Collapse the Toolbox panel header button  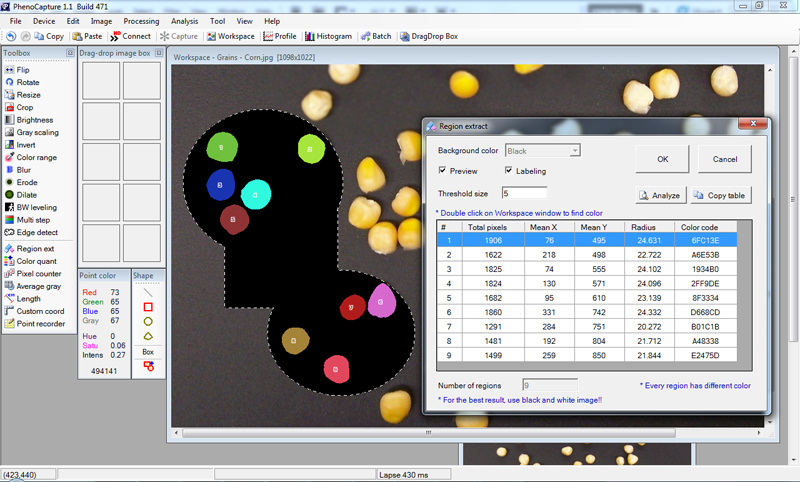point(70,53)
